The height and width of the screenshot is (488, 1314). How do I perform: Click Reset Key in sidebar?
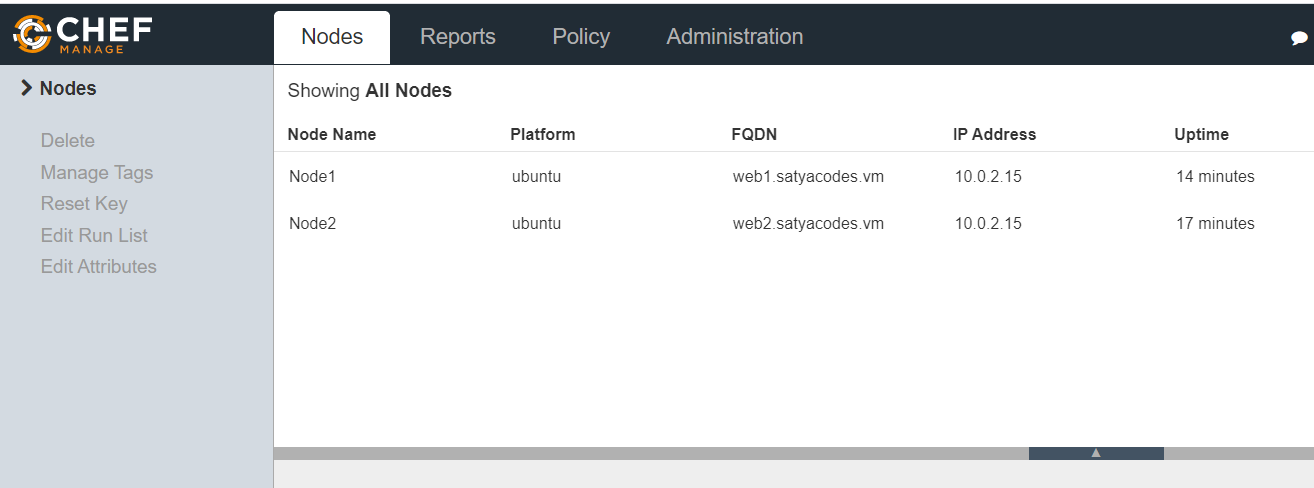click(x=83, y=204)
